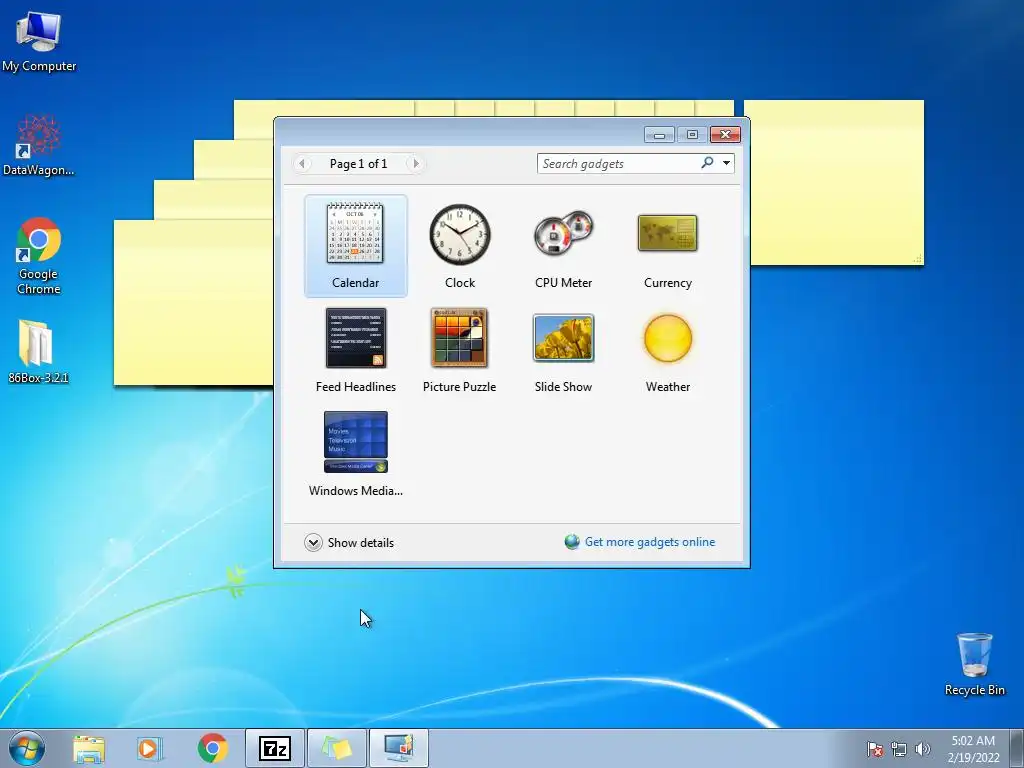Open volume speaker tray icon
Screen dimensions: 1024x768
[x=922, y=749]
